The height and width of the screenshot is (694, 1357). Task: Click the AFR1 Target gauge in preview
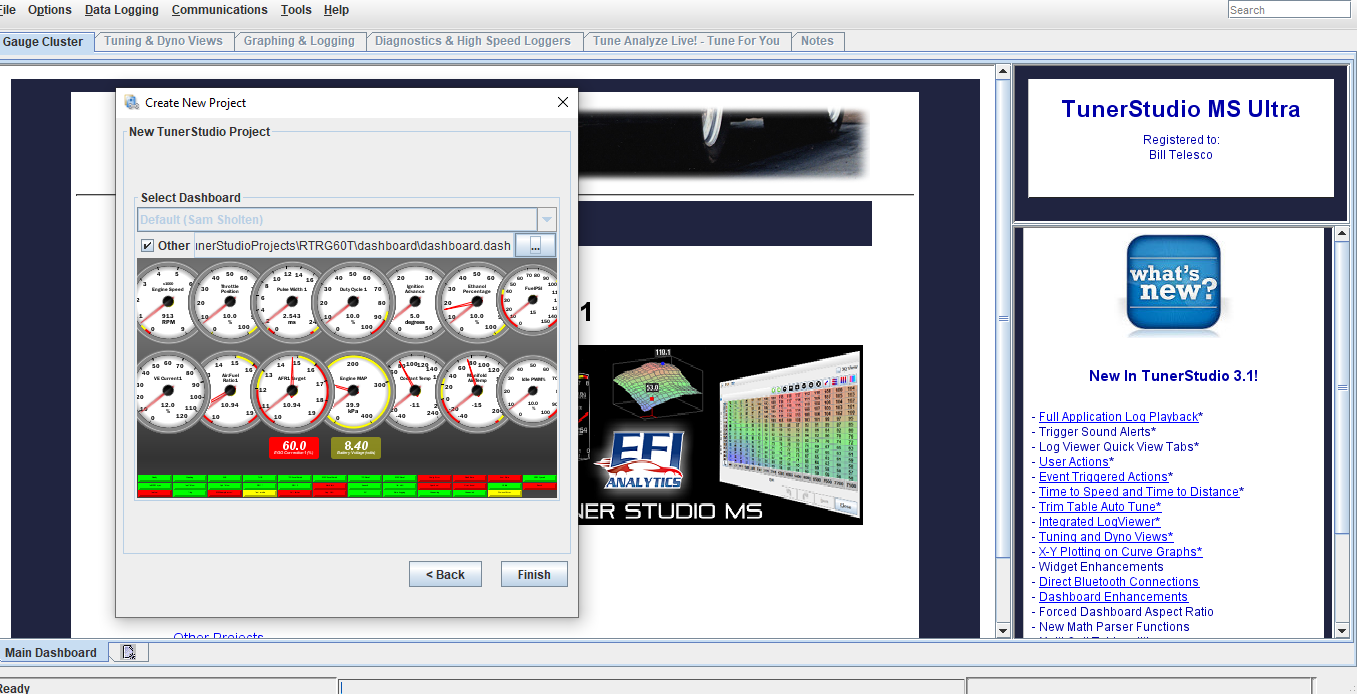(291, 390)
